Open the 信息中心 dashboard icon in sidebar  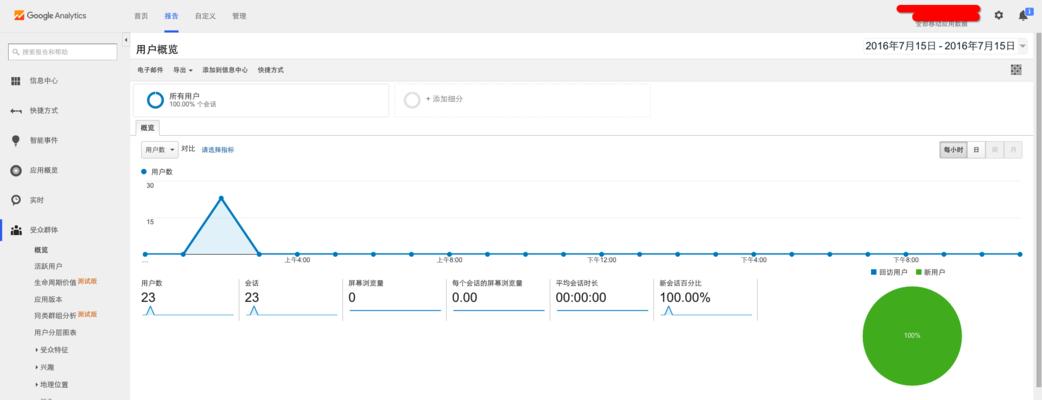[16, 81]
